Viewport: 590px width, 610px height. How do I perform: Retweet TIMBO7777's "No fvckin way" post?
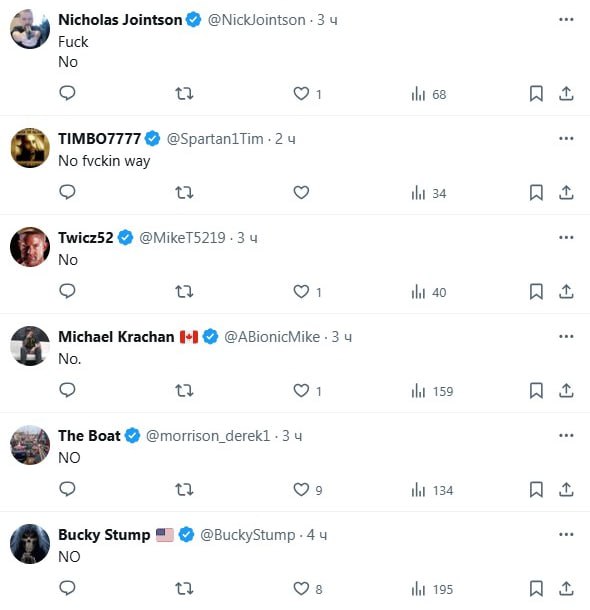184,193
